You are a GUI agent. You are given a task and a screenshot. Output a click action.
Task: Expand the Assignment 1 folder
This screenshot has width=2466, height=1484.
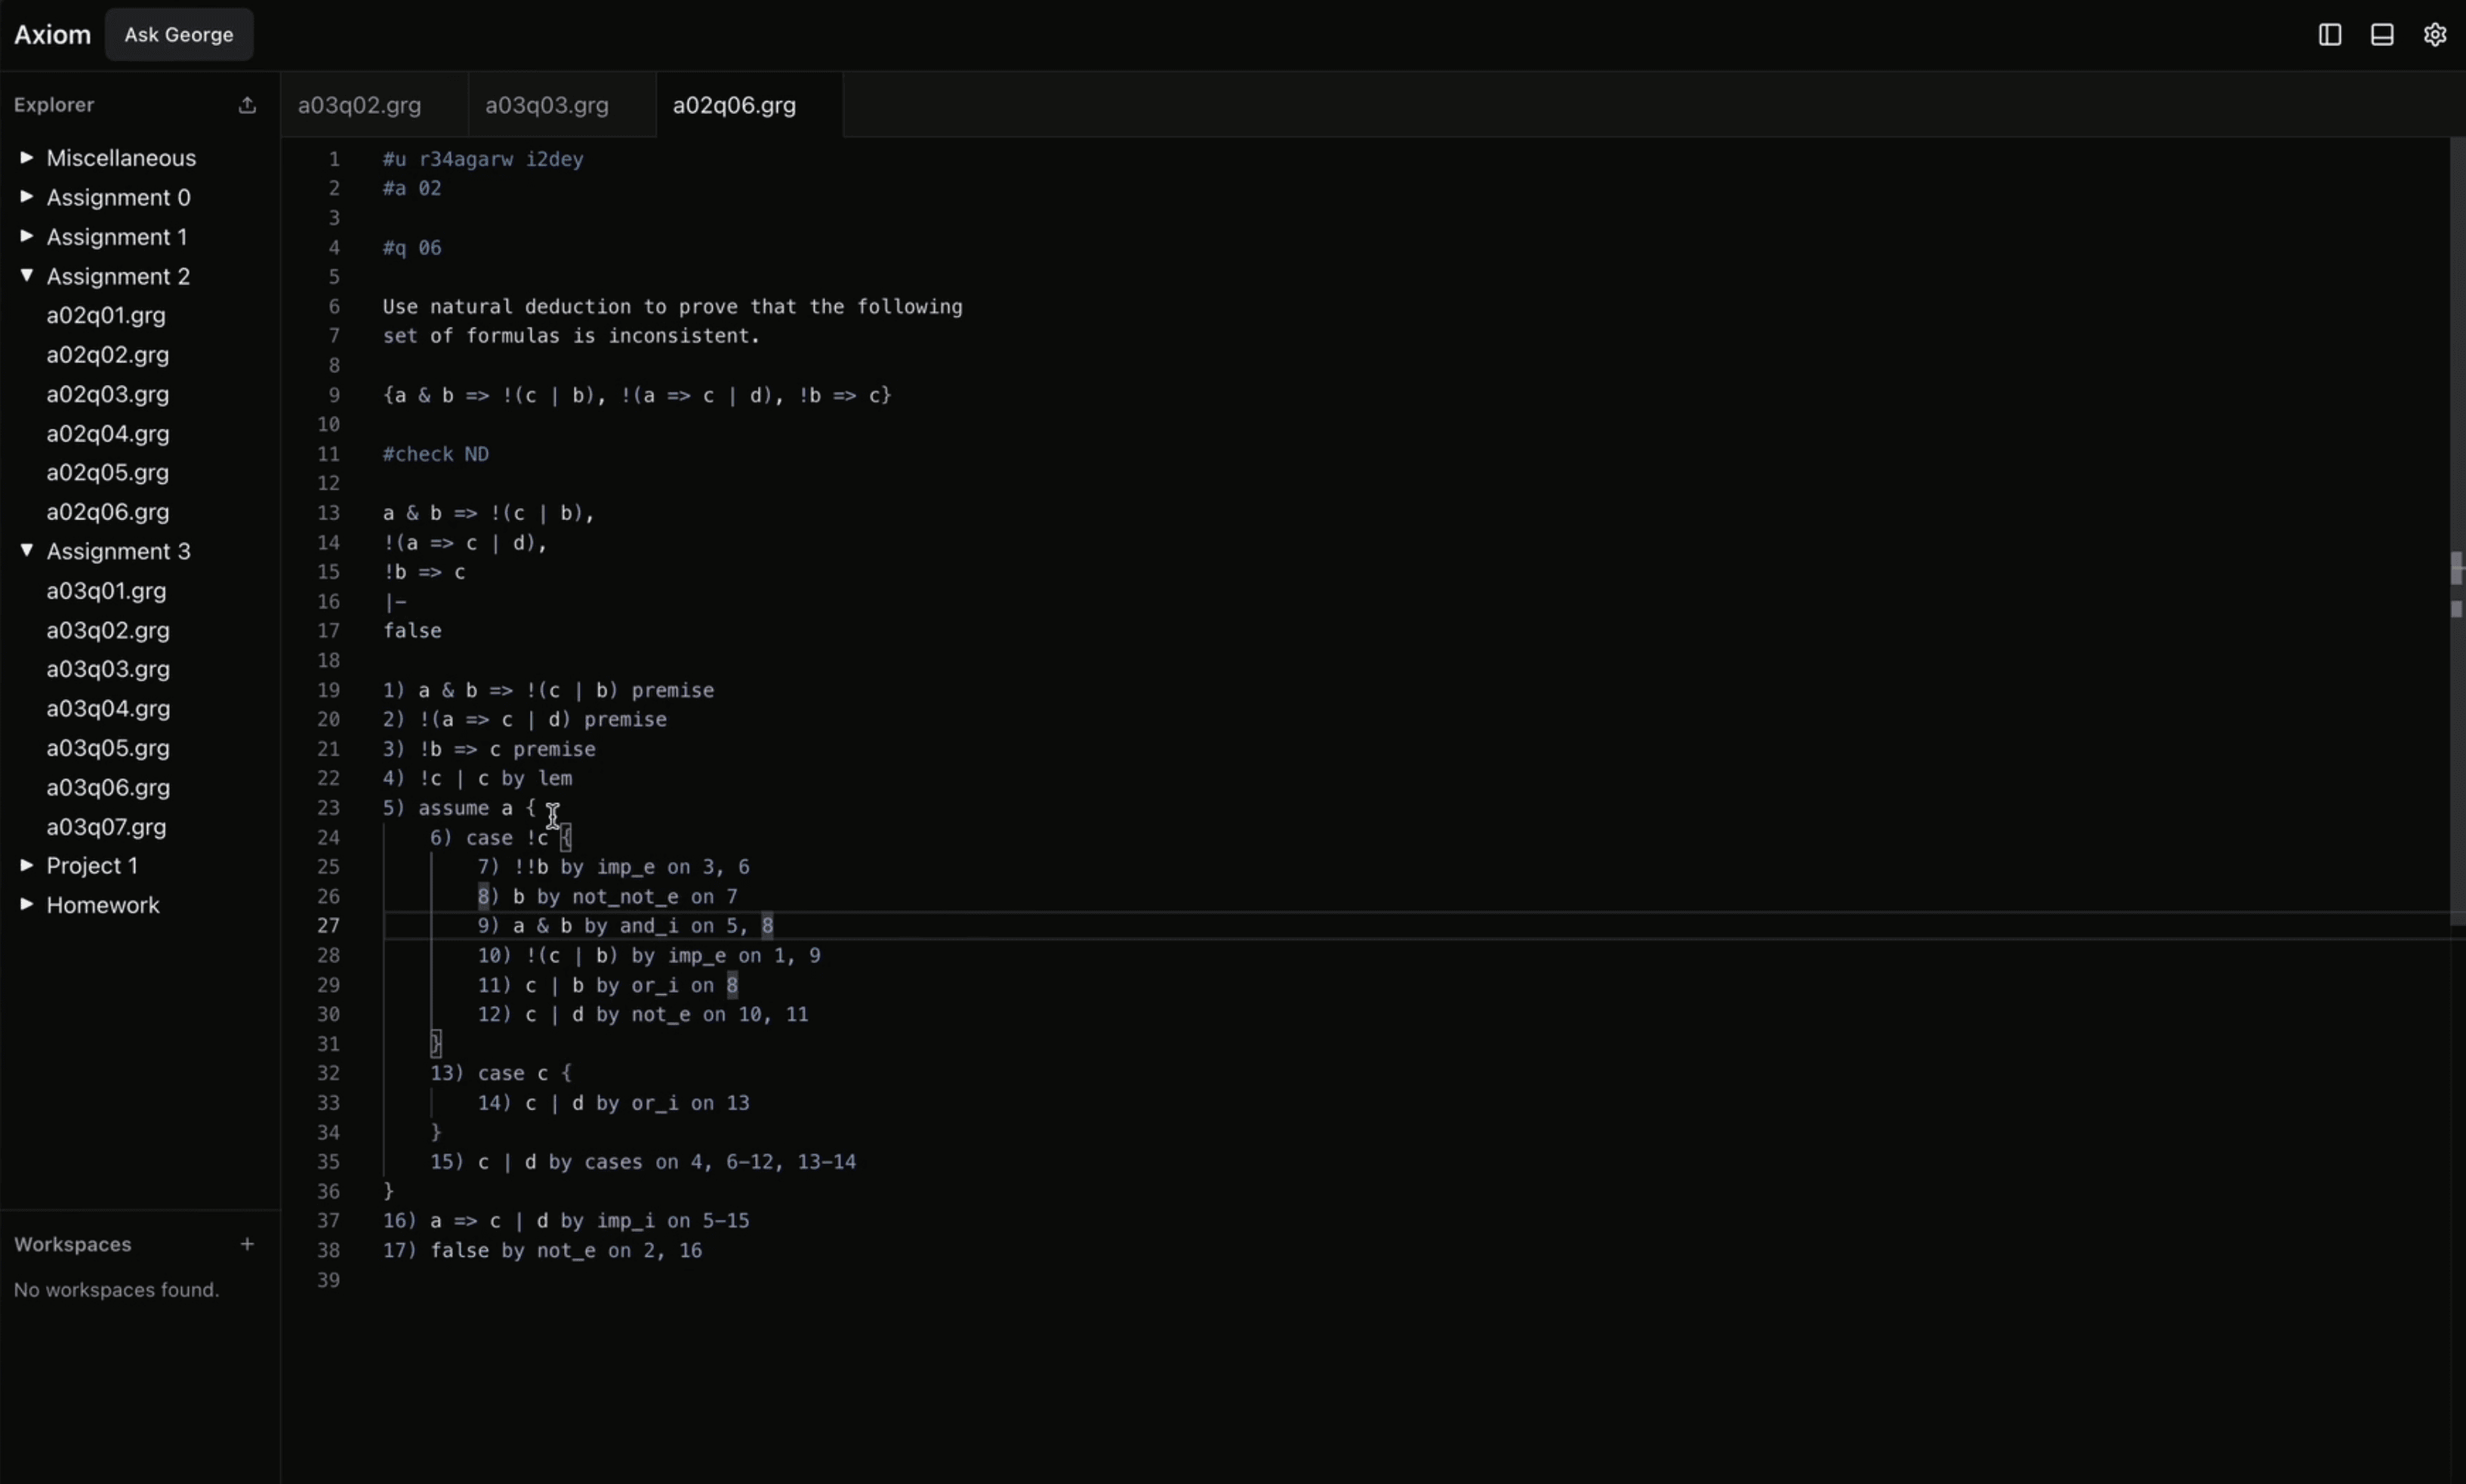tap(116, 237)
